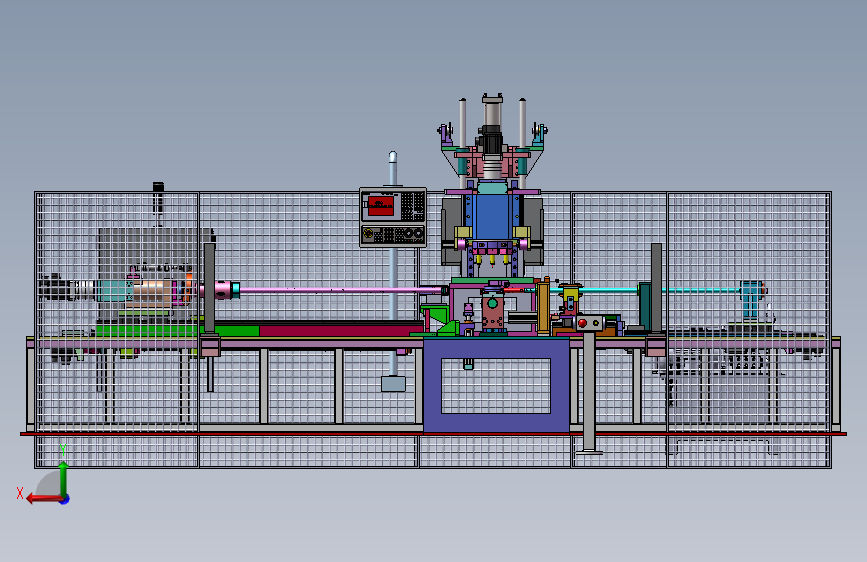Select the blue press block at machine center
This screenshot has width=867, height=562.
[492, 217]
